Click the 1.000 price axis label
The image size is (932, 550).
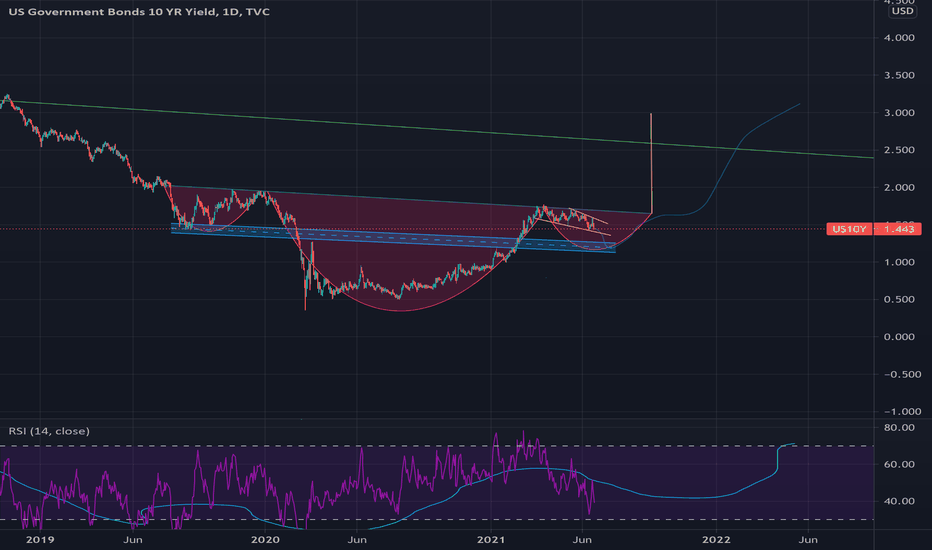(x=899, y=262)
